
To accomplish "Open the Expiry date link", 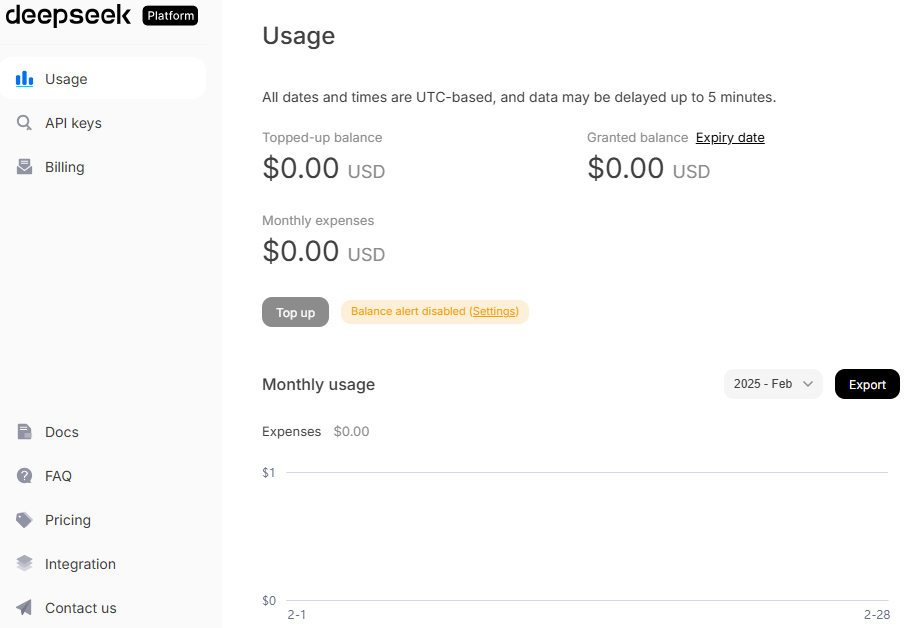I will [x=730, y=138].
